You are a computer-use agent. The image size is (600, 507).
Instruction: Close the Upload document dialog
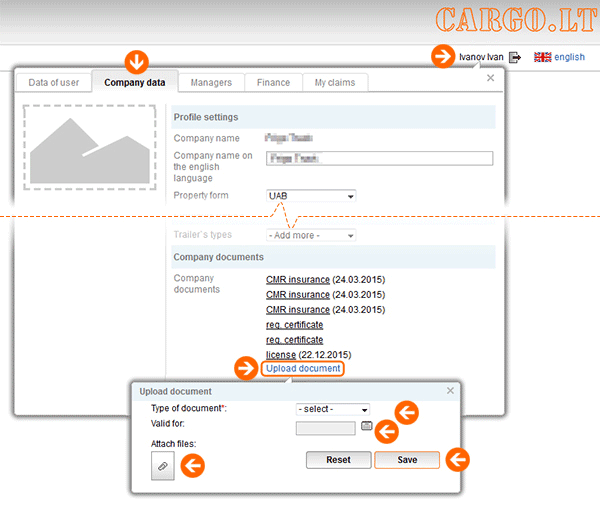(x=450, y=390)
